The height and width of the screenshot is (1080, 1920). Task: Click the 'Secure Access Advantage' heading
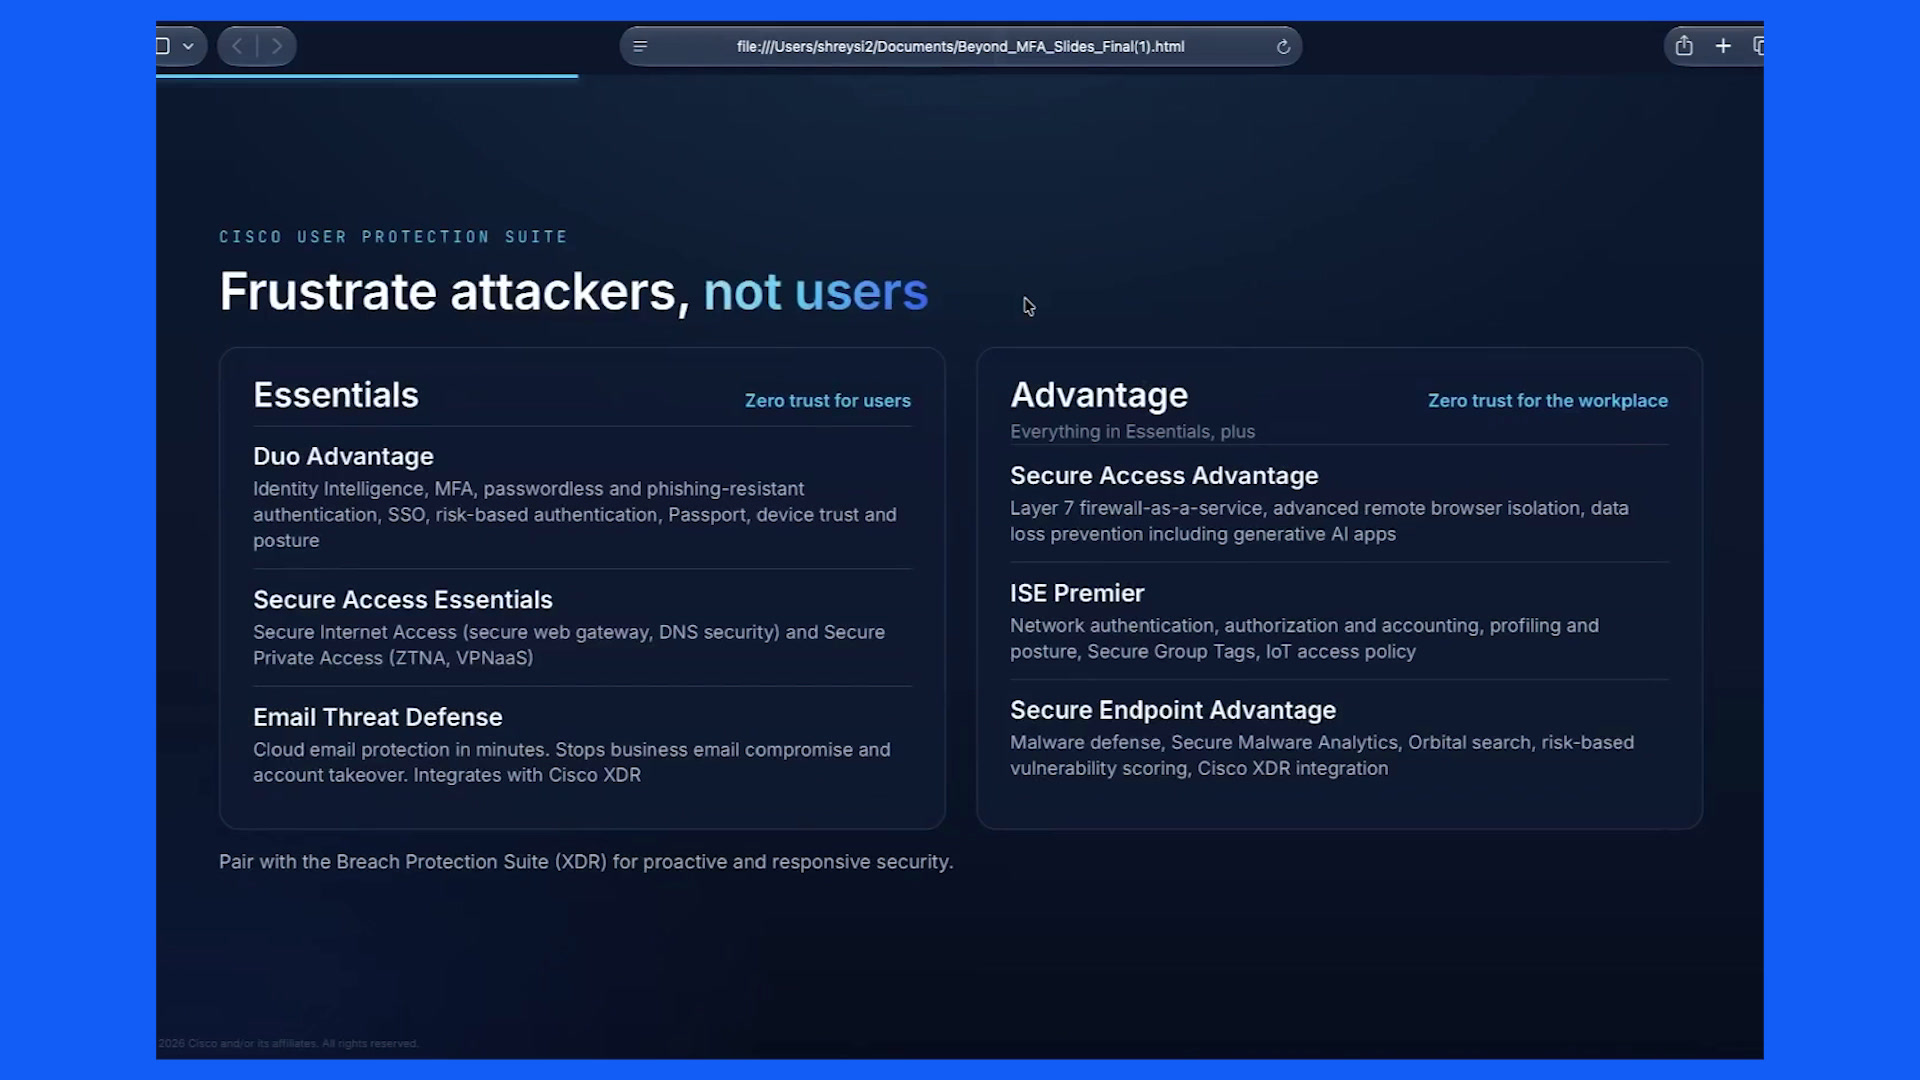pos(1164,476)
